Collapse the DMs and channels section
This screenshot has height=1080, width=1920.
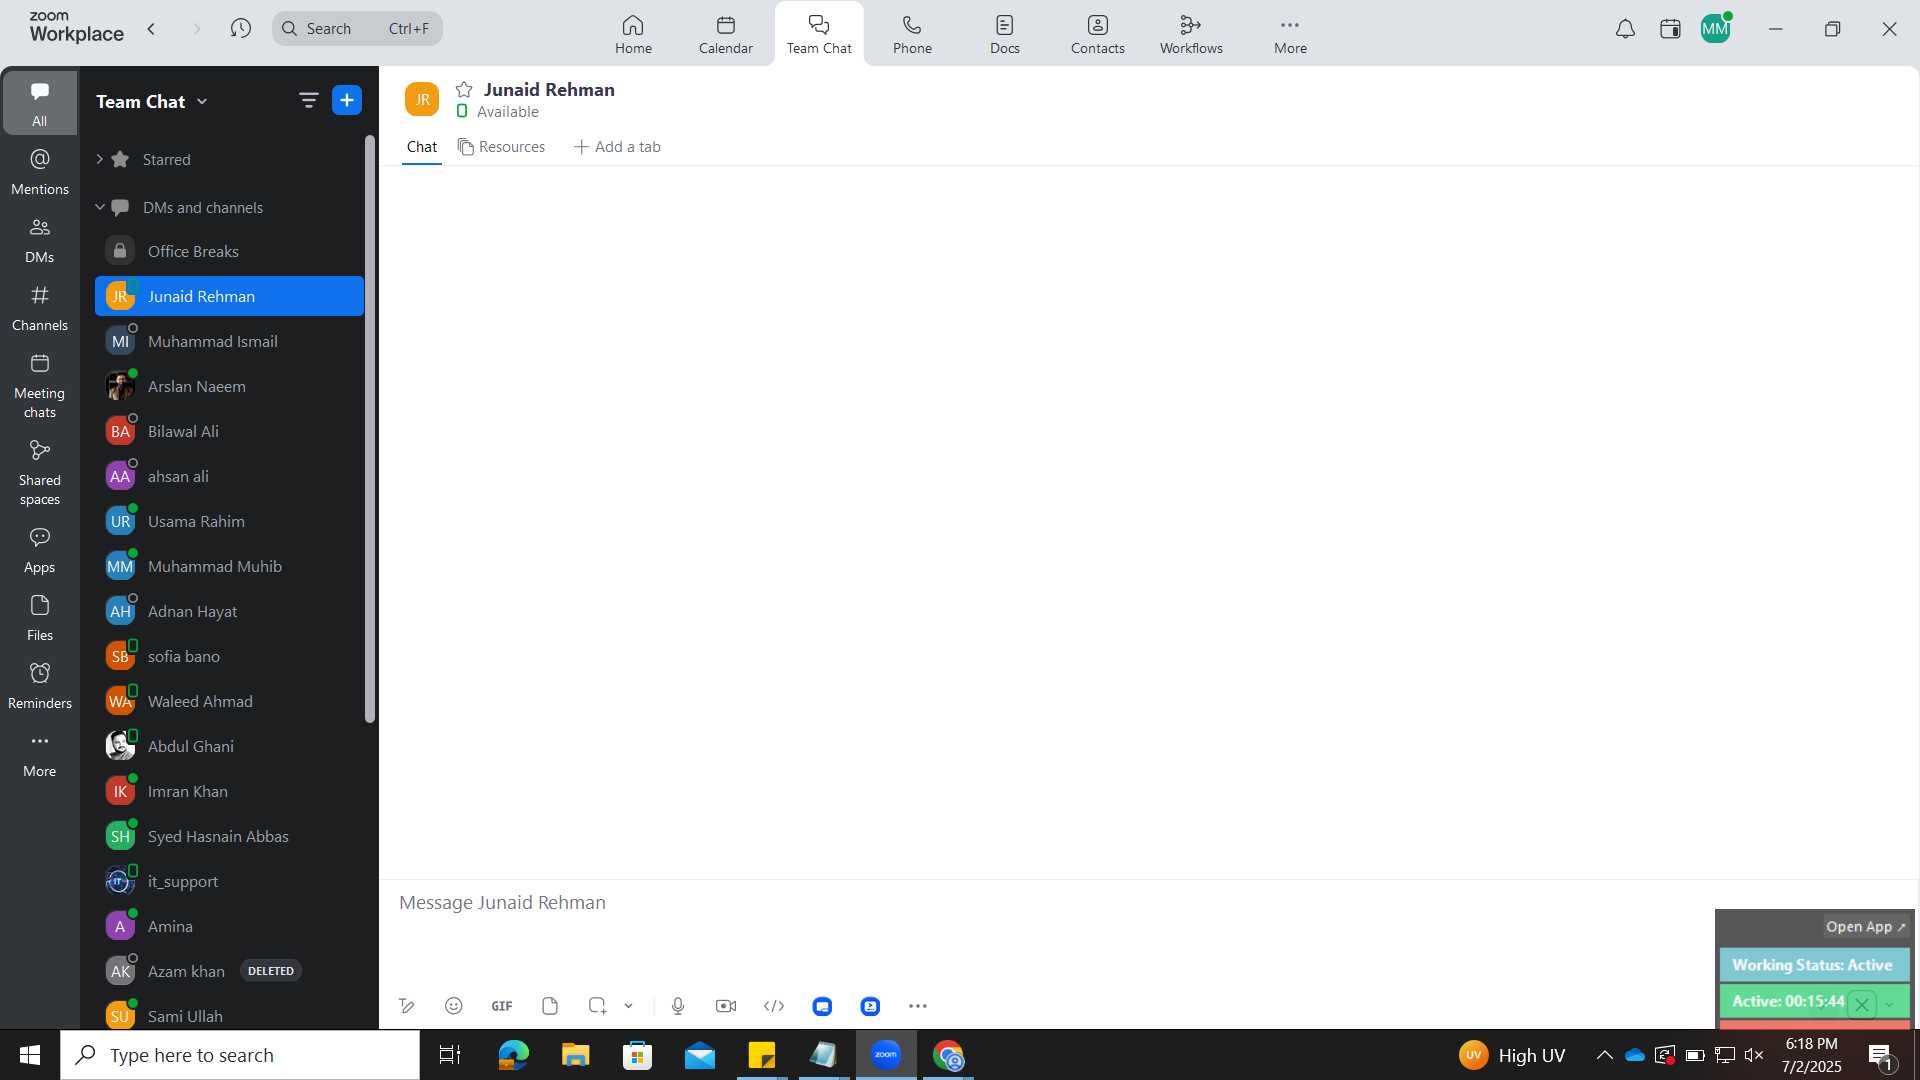pos(100,207)
